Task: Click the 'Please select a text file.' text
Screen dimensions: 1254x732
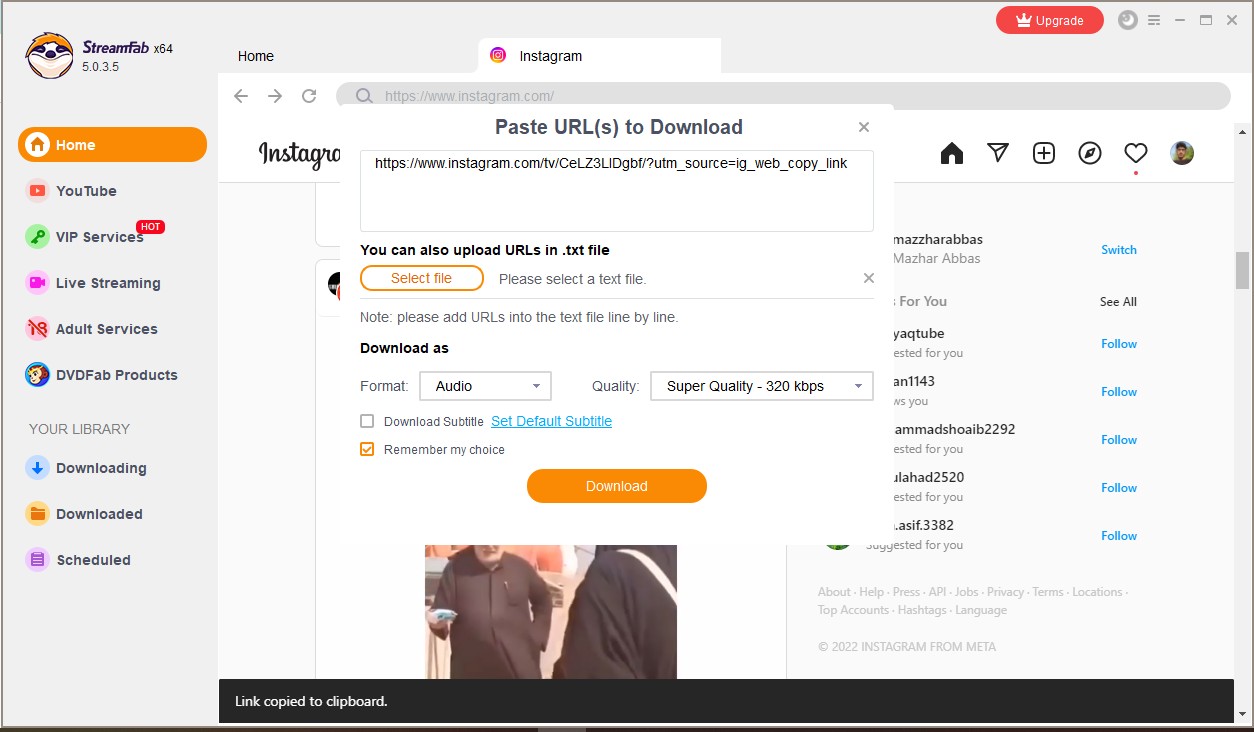Action: coord(573,279)
